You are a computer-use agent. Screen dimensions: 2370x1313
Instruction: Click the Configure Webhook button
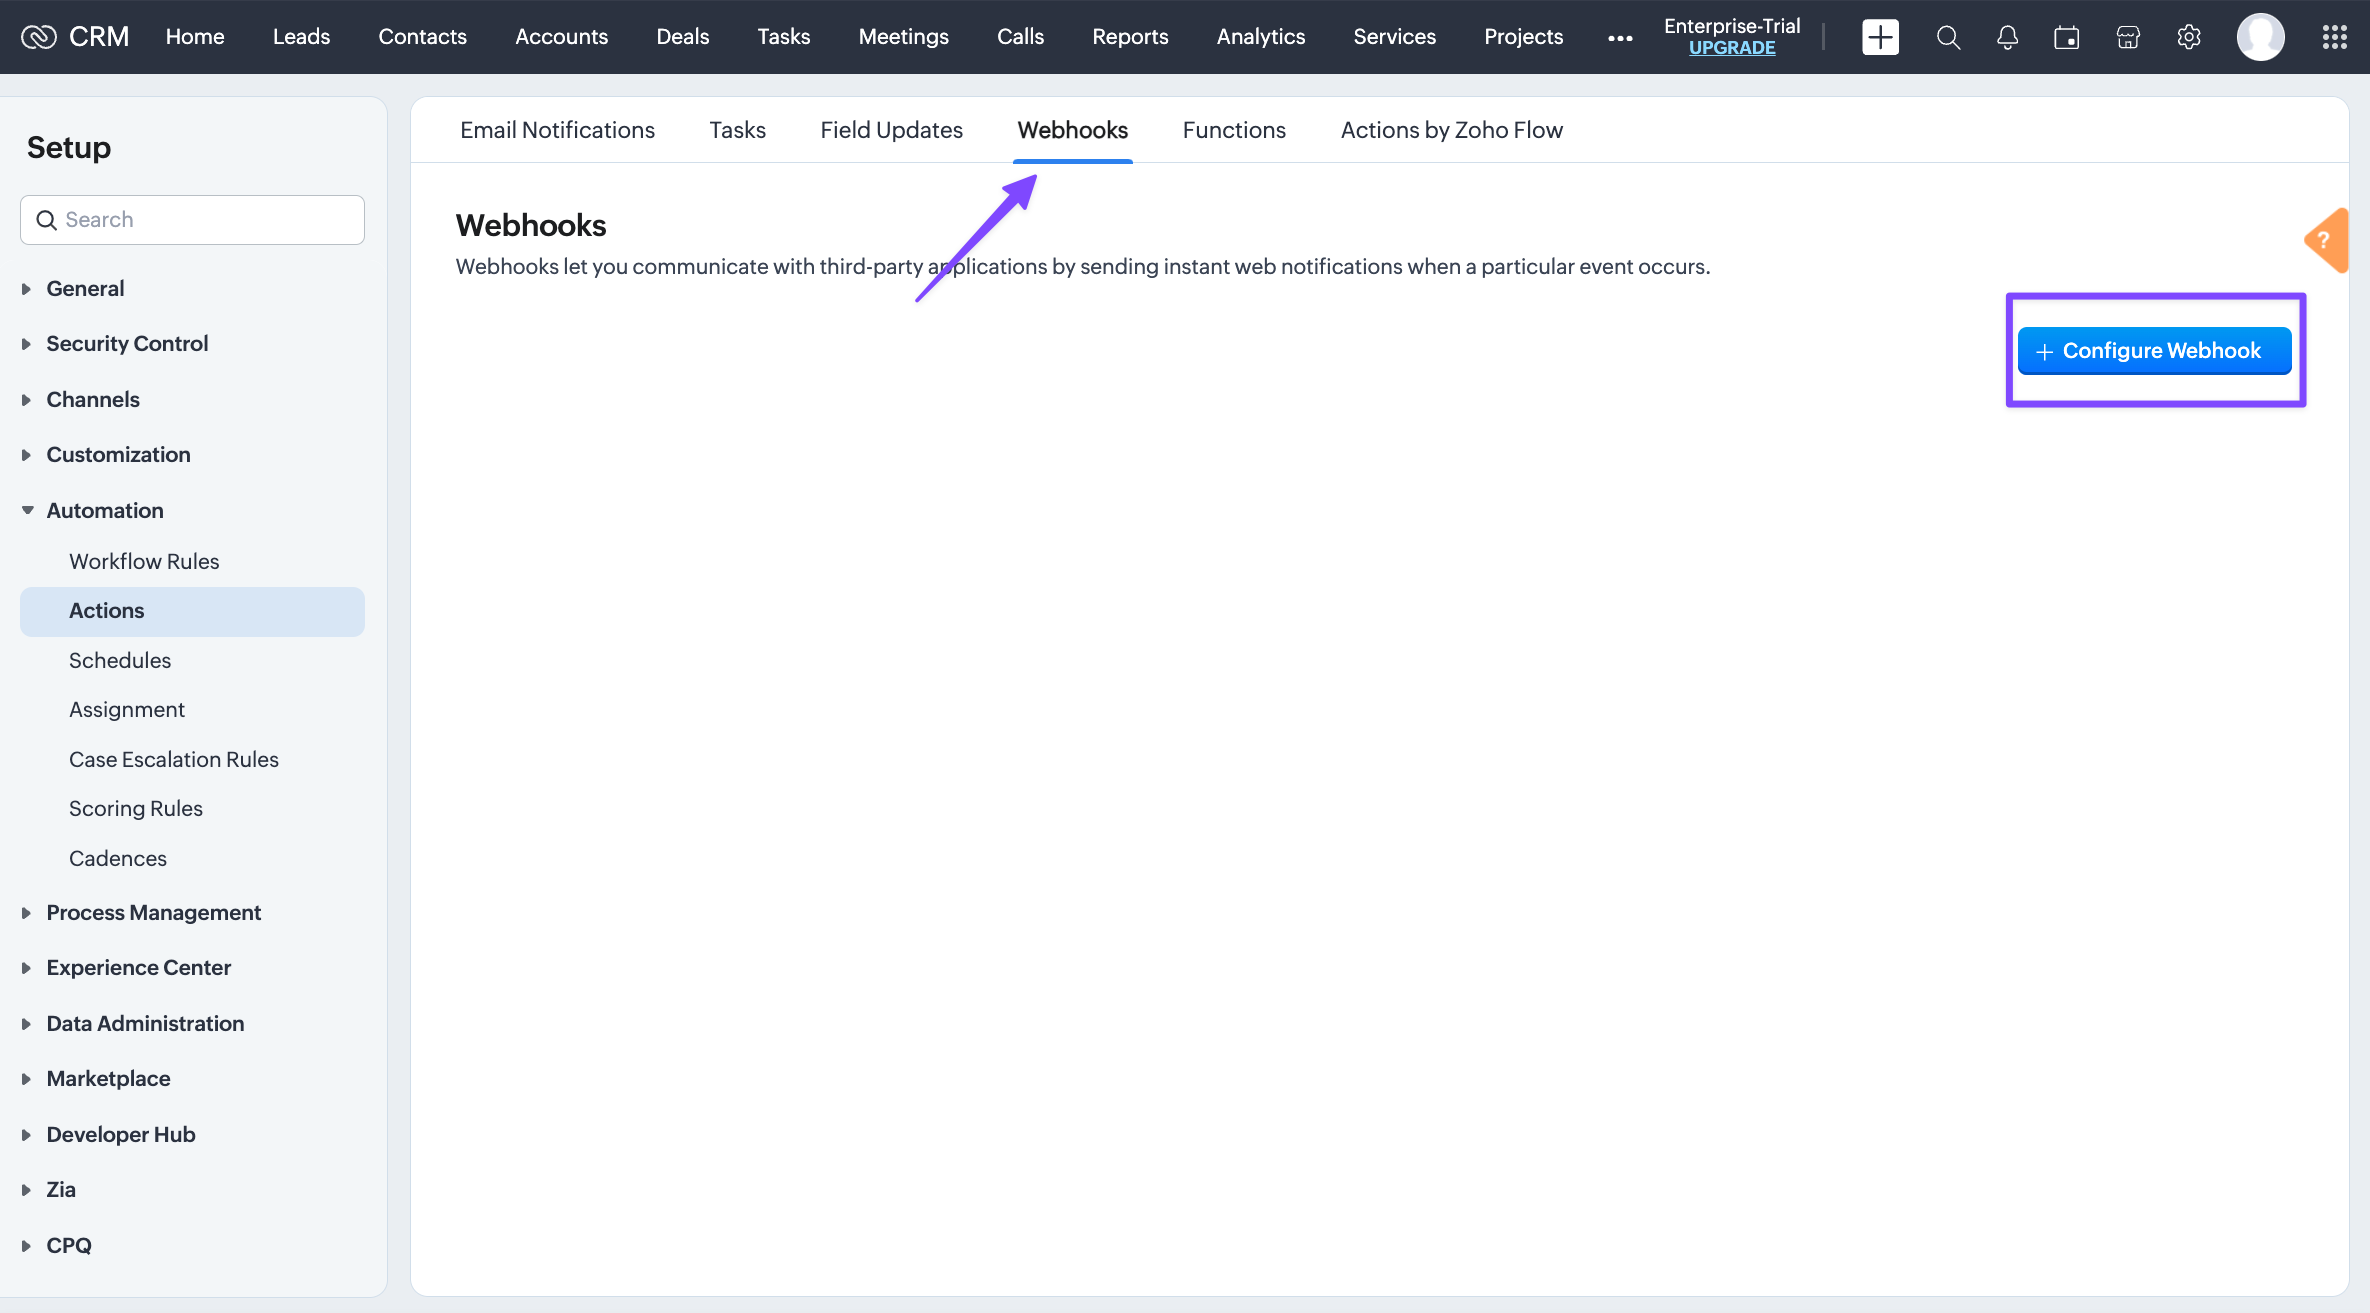click(x=2154, y=351)
